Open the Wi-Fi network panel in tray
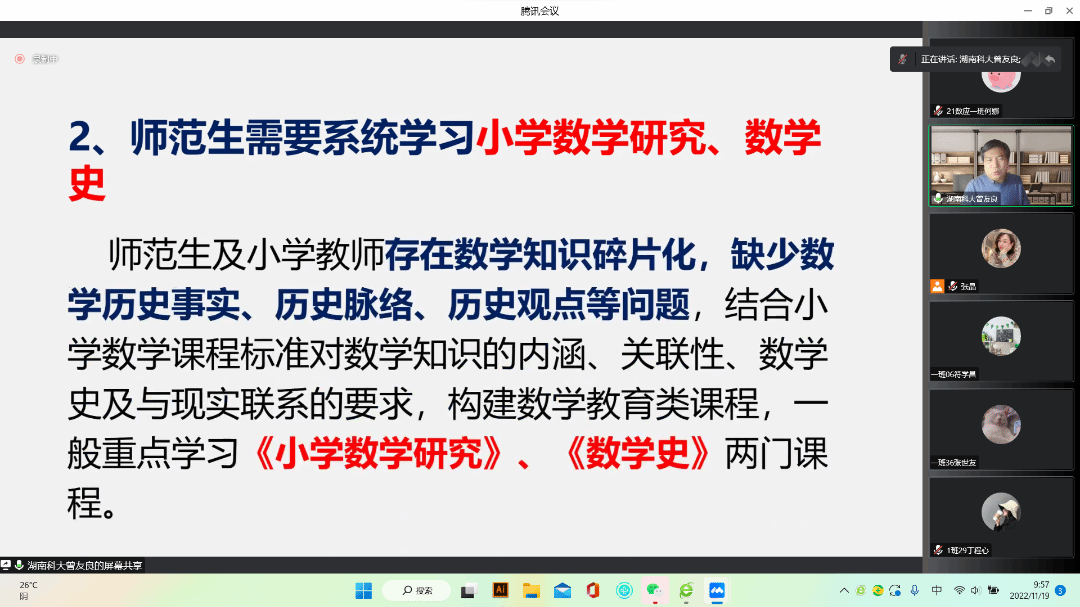The height and width of the screenshot is (607, 1080). click(959, 590)
